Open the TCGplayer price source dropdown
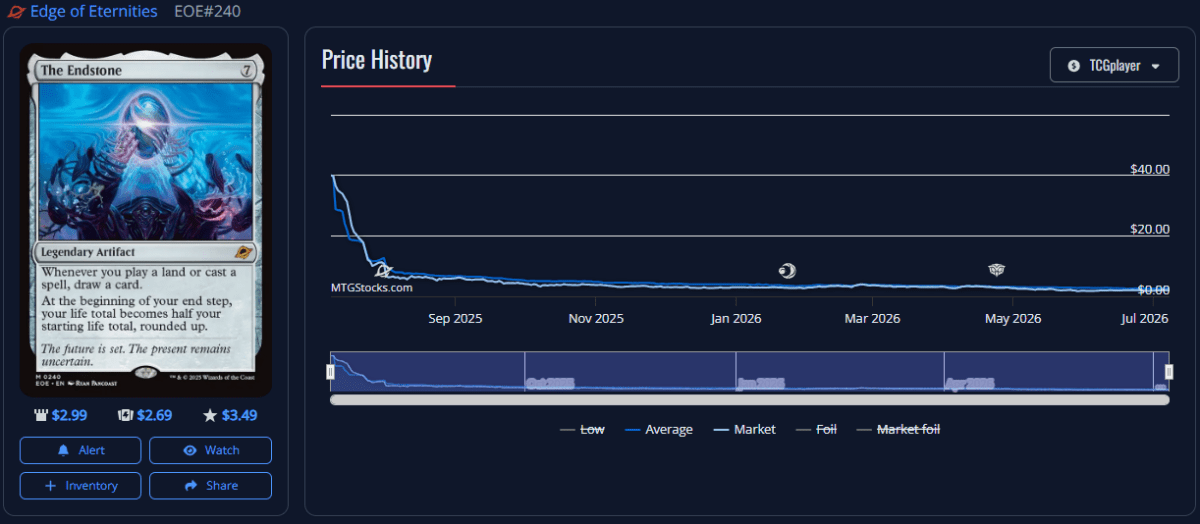 click(x=1114, y=65)
